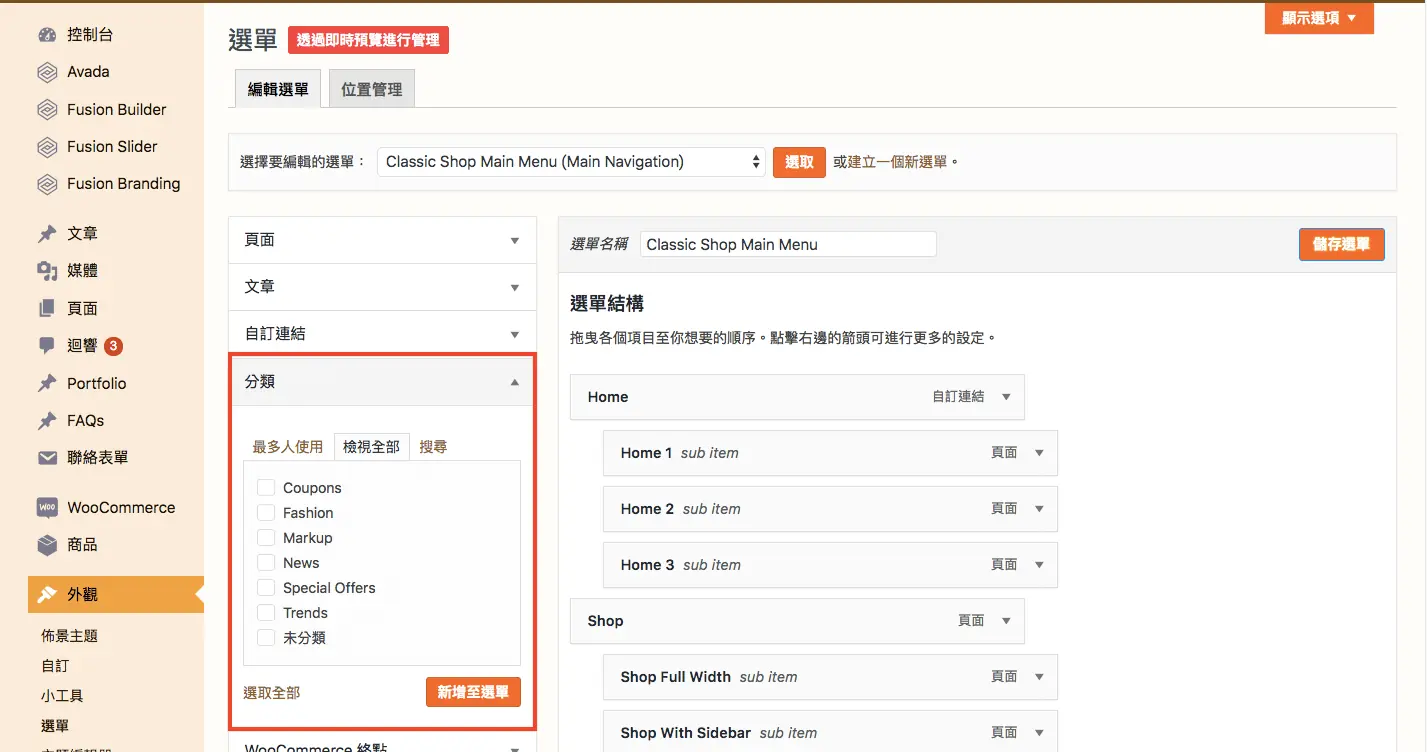Check the Coupons category checkbox
1427x752 pixels.
[x=266, y=488]
